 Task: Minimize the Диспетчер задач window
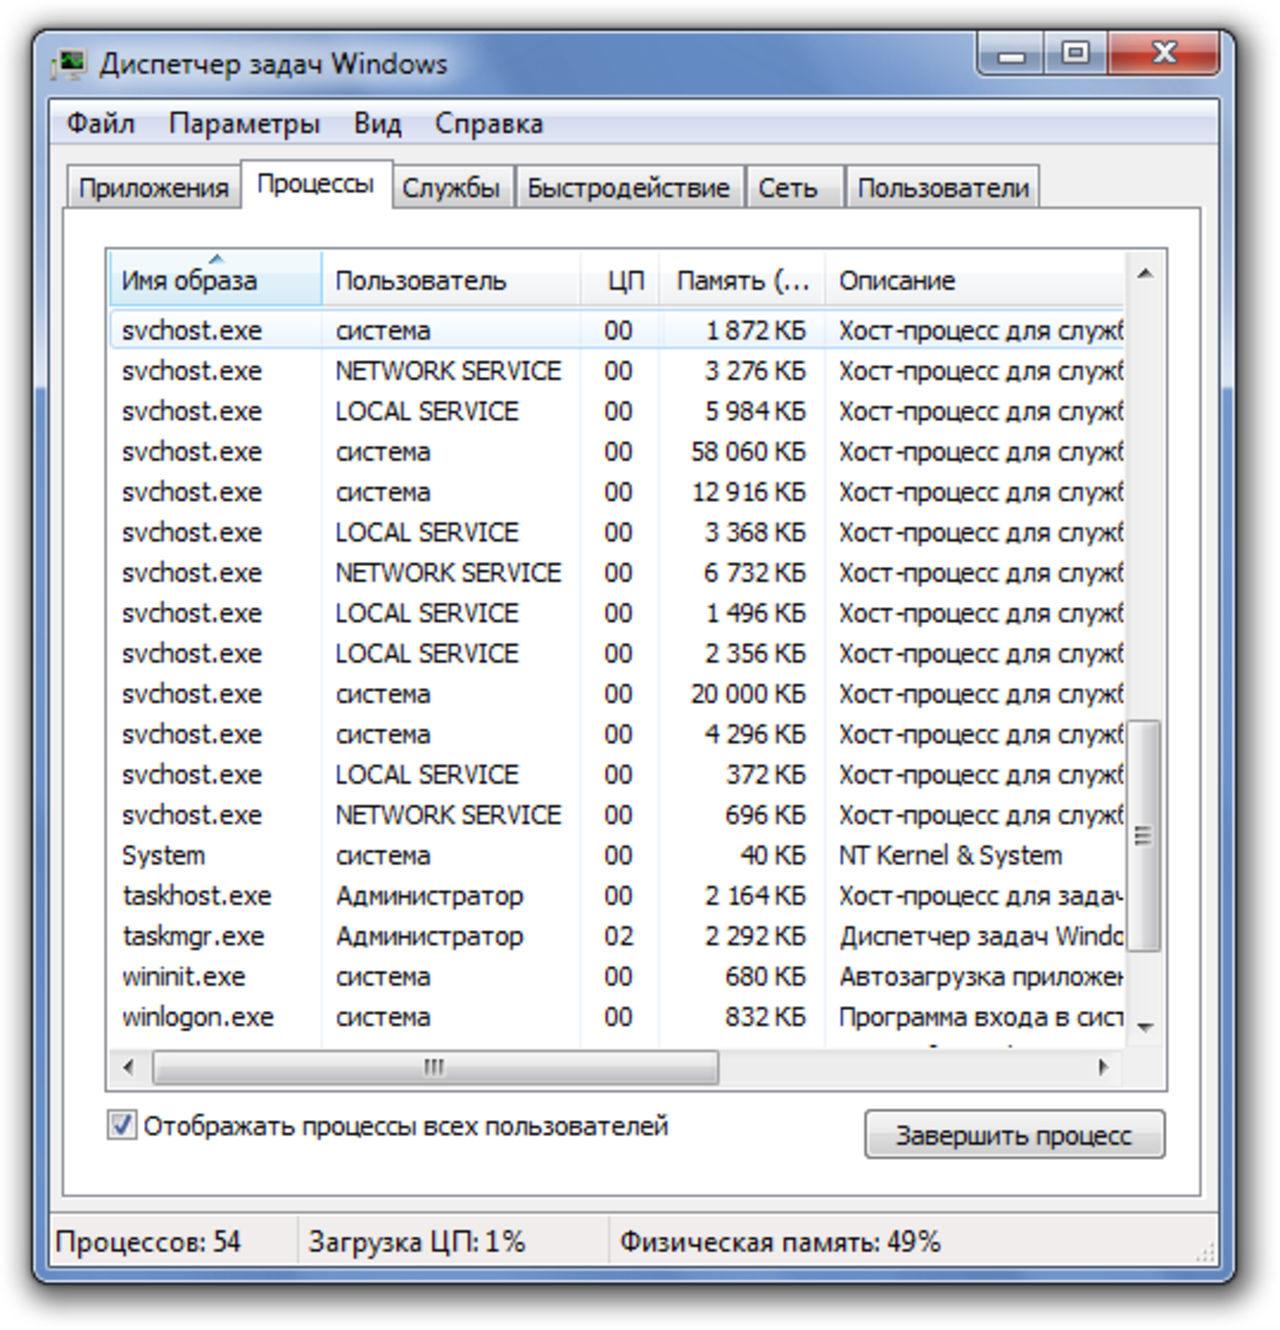(x=1011, y=54)
